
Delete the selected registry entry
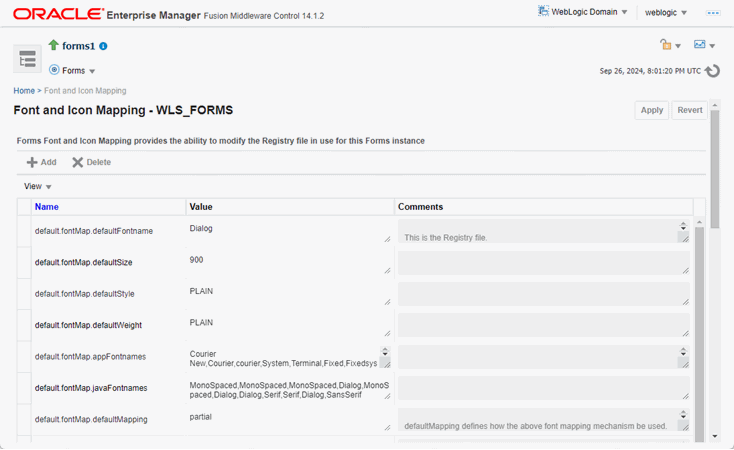(91, 162)
